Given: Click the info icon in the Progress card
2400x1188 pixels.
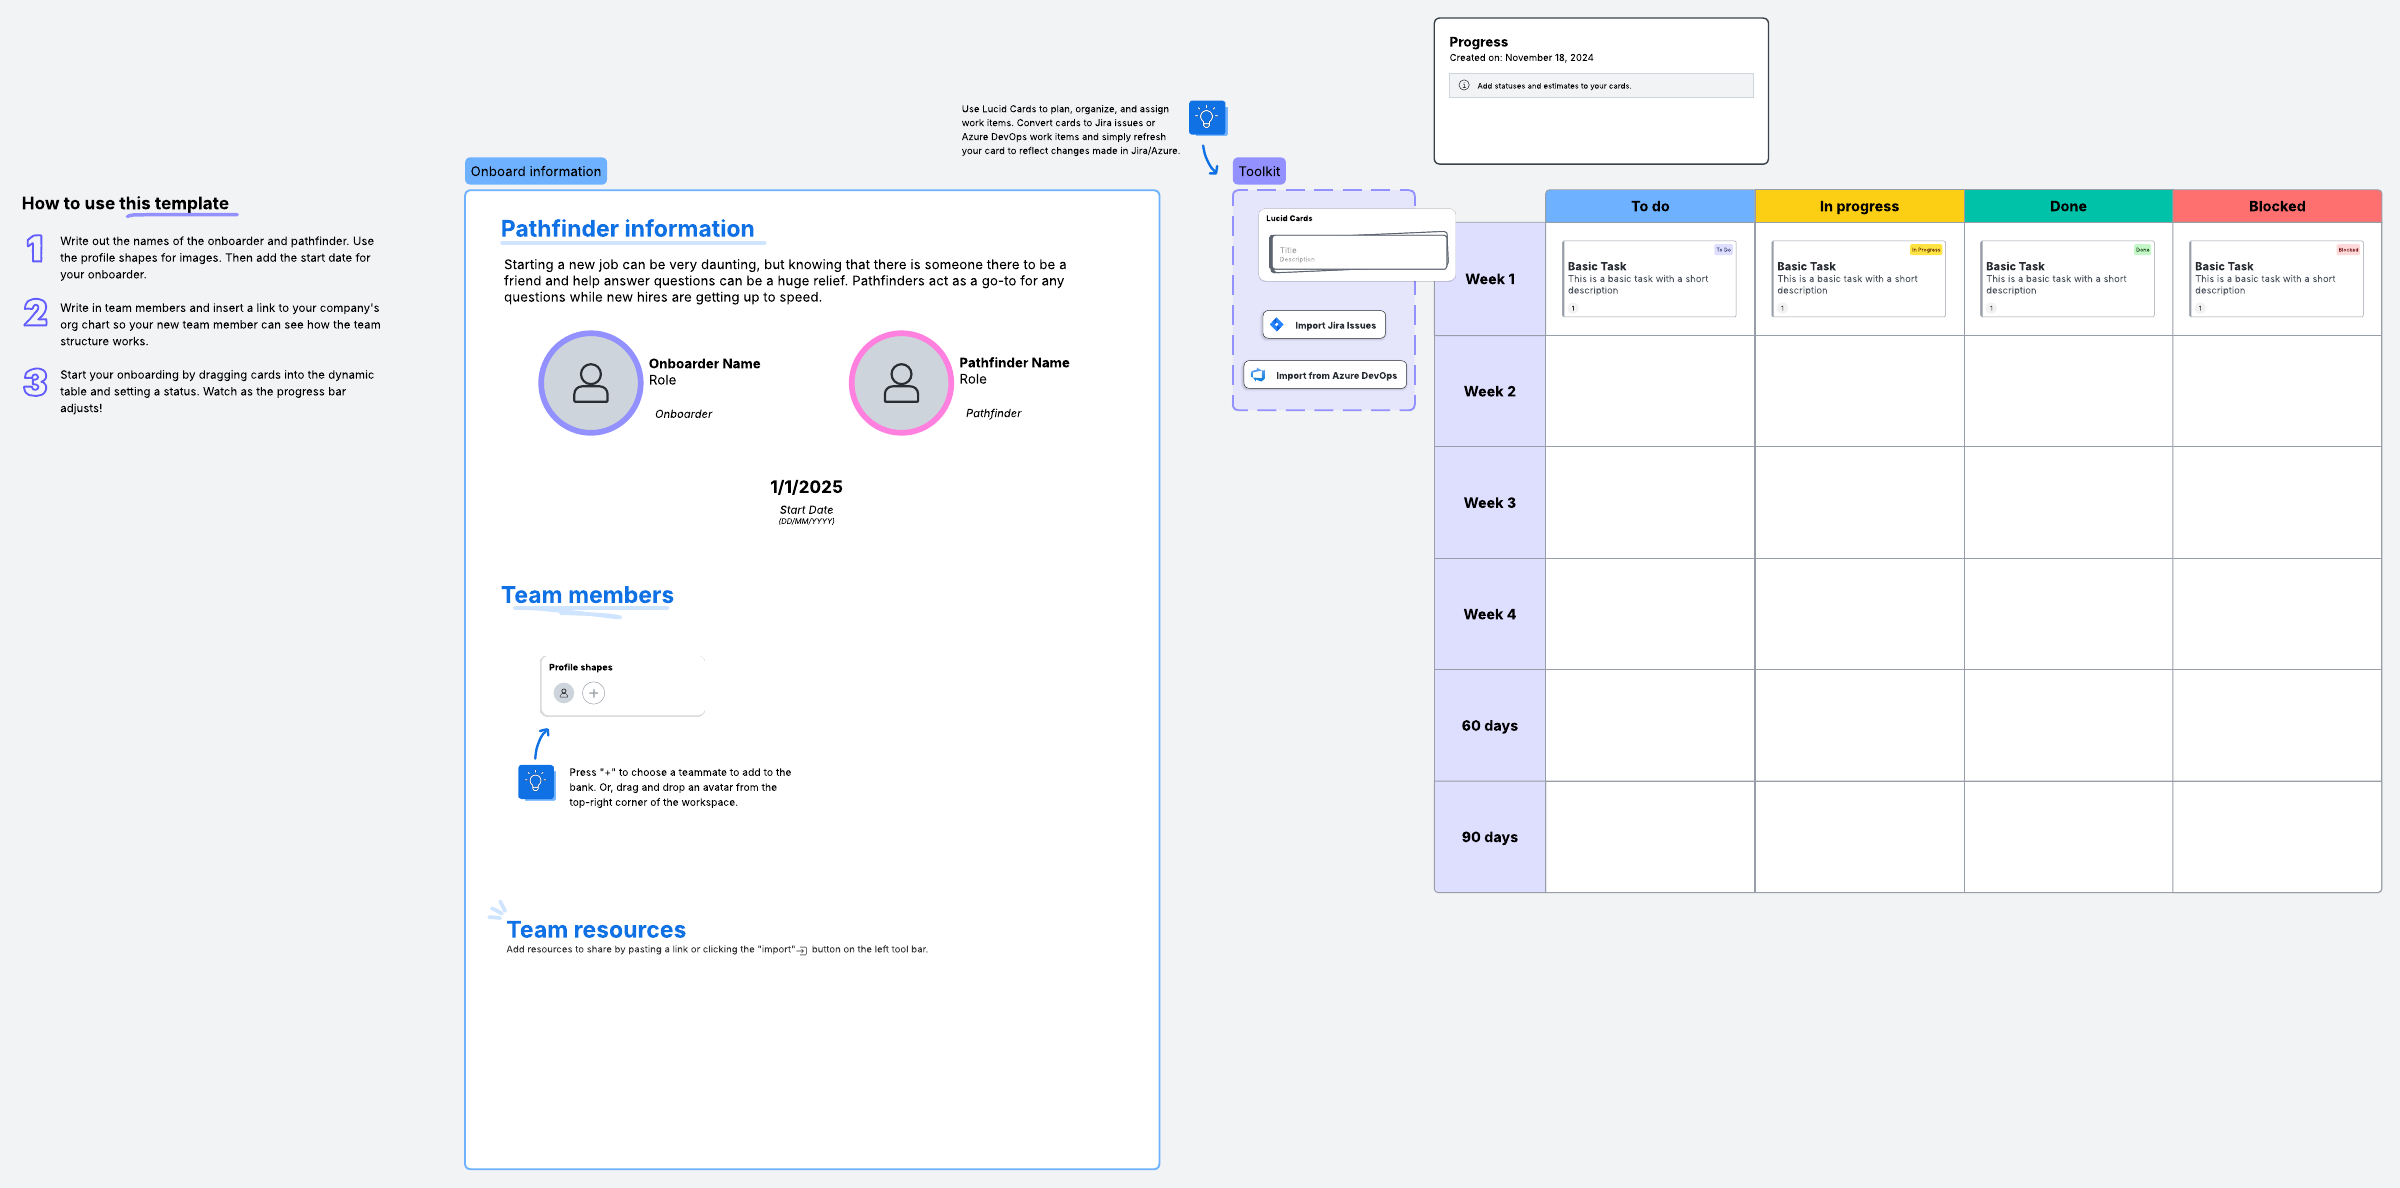Looking at the screenshot, I should click(x=1464, y=86).
